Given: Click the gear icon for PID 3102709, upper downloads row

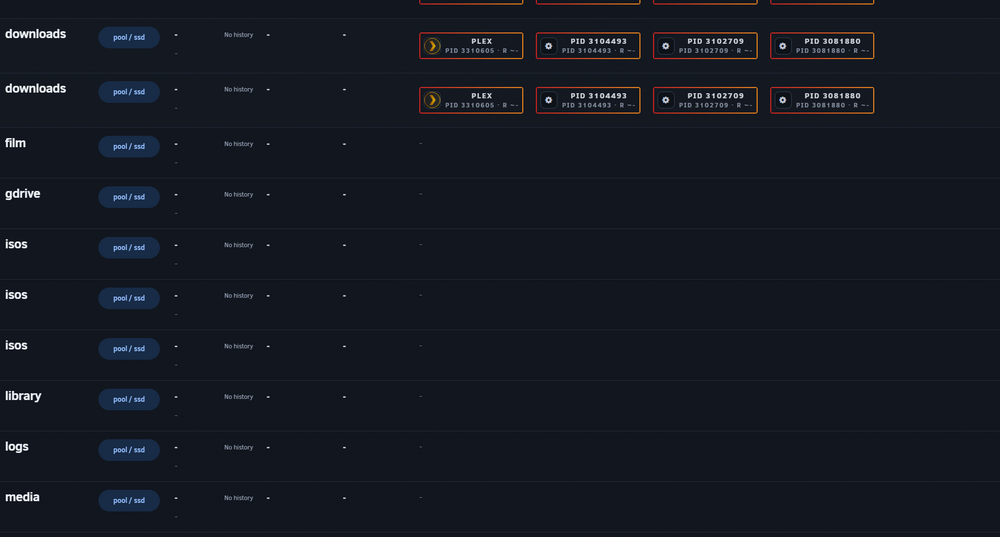Looking at the screenshot, I should pyautogui.click(x=666, y=46).
